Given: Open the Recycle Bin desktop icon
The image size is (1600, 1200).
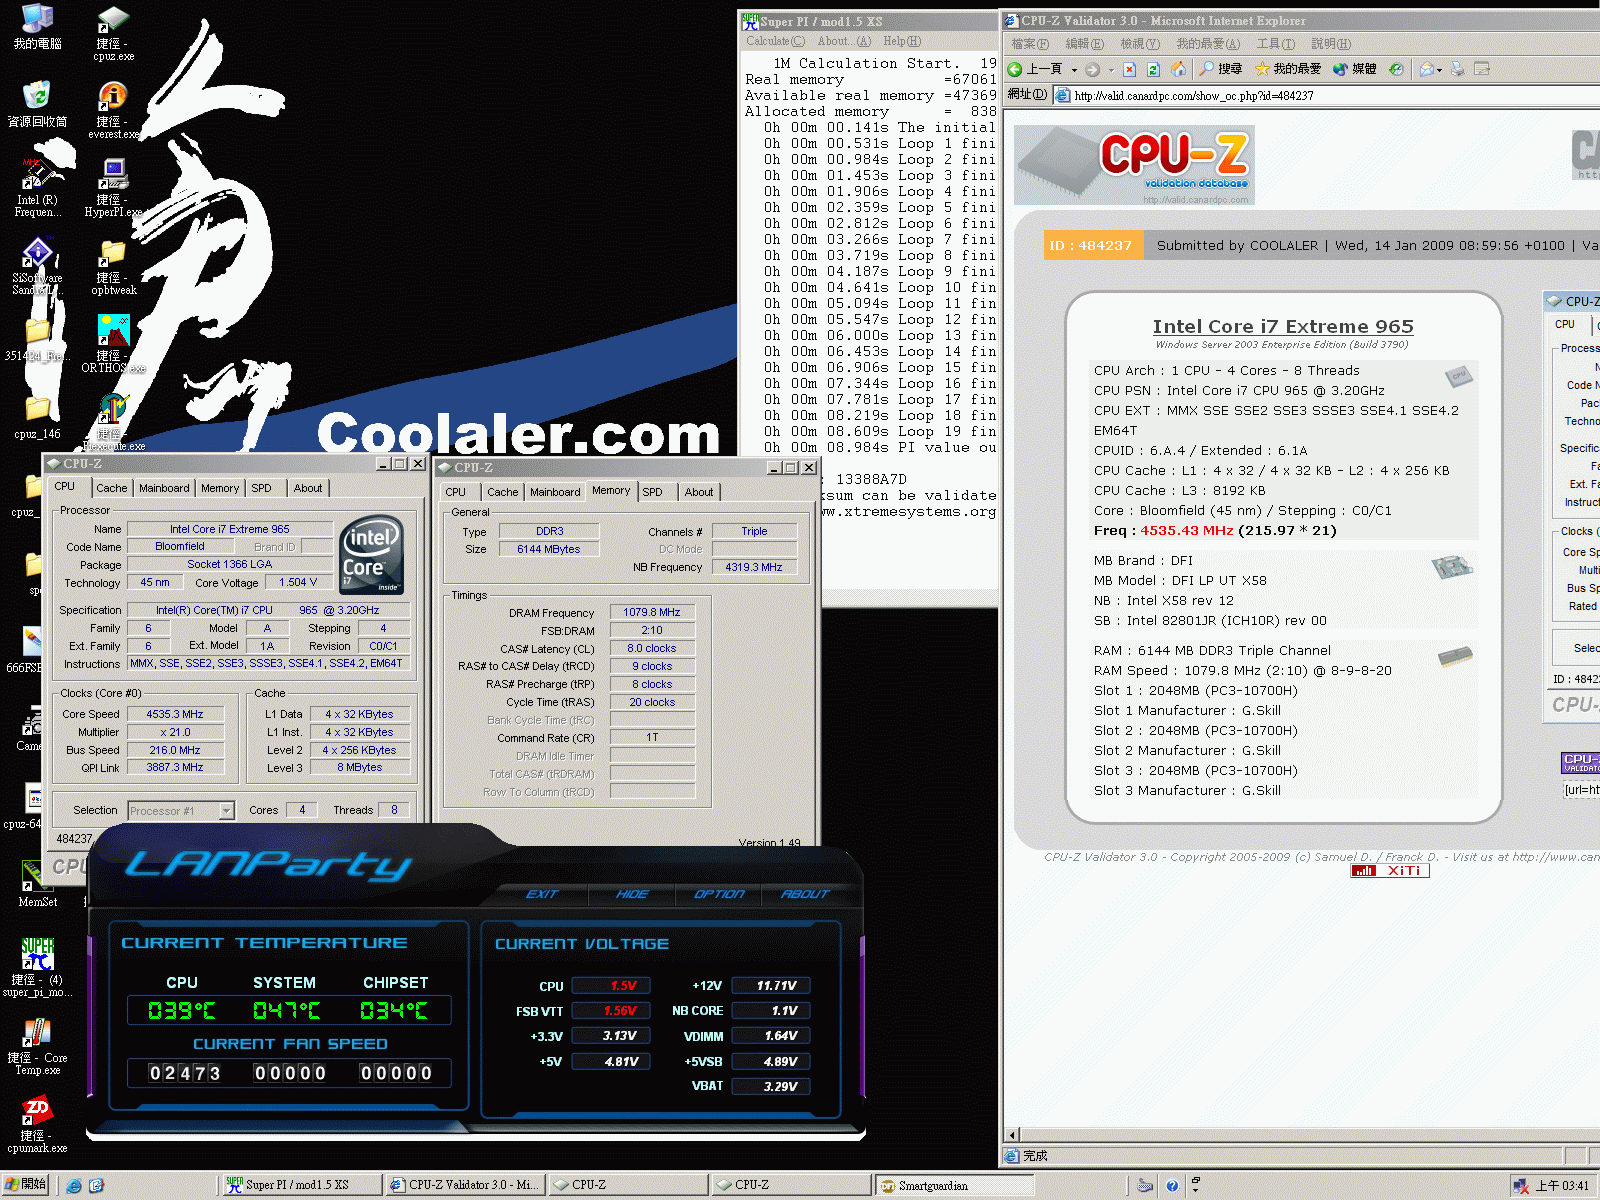Looking at the screenshot, I should [x=37, y=97].
